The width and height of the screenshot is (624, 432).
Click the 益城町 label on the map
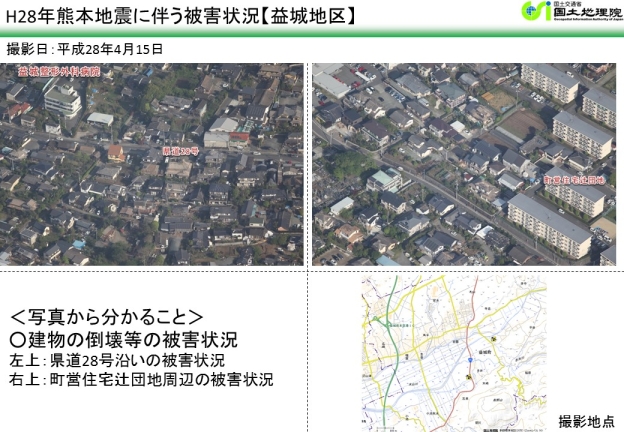point(486,352)
